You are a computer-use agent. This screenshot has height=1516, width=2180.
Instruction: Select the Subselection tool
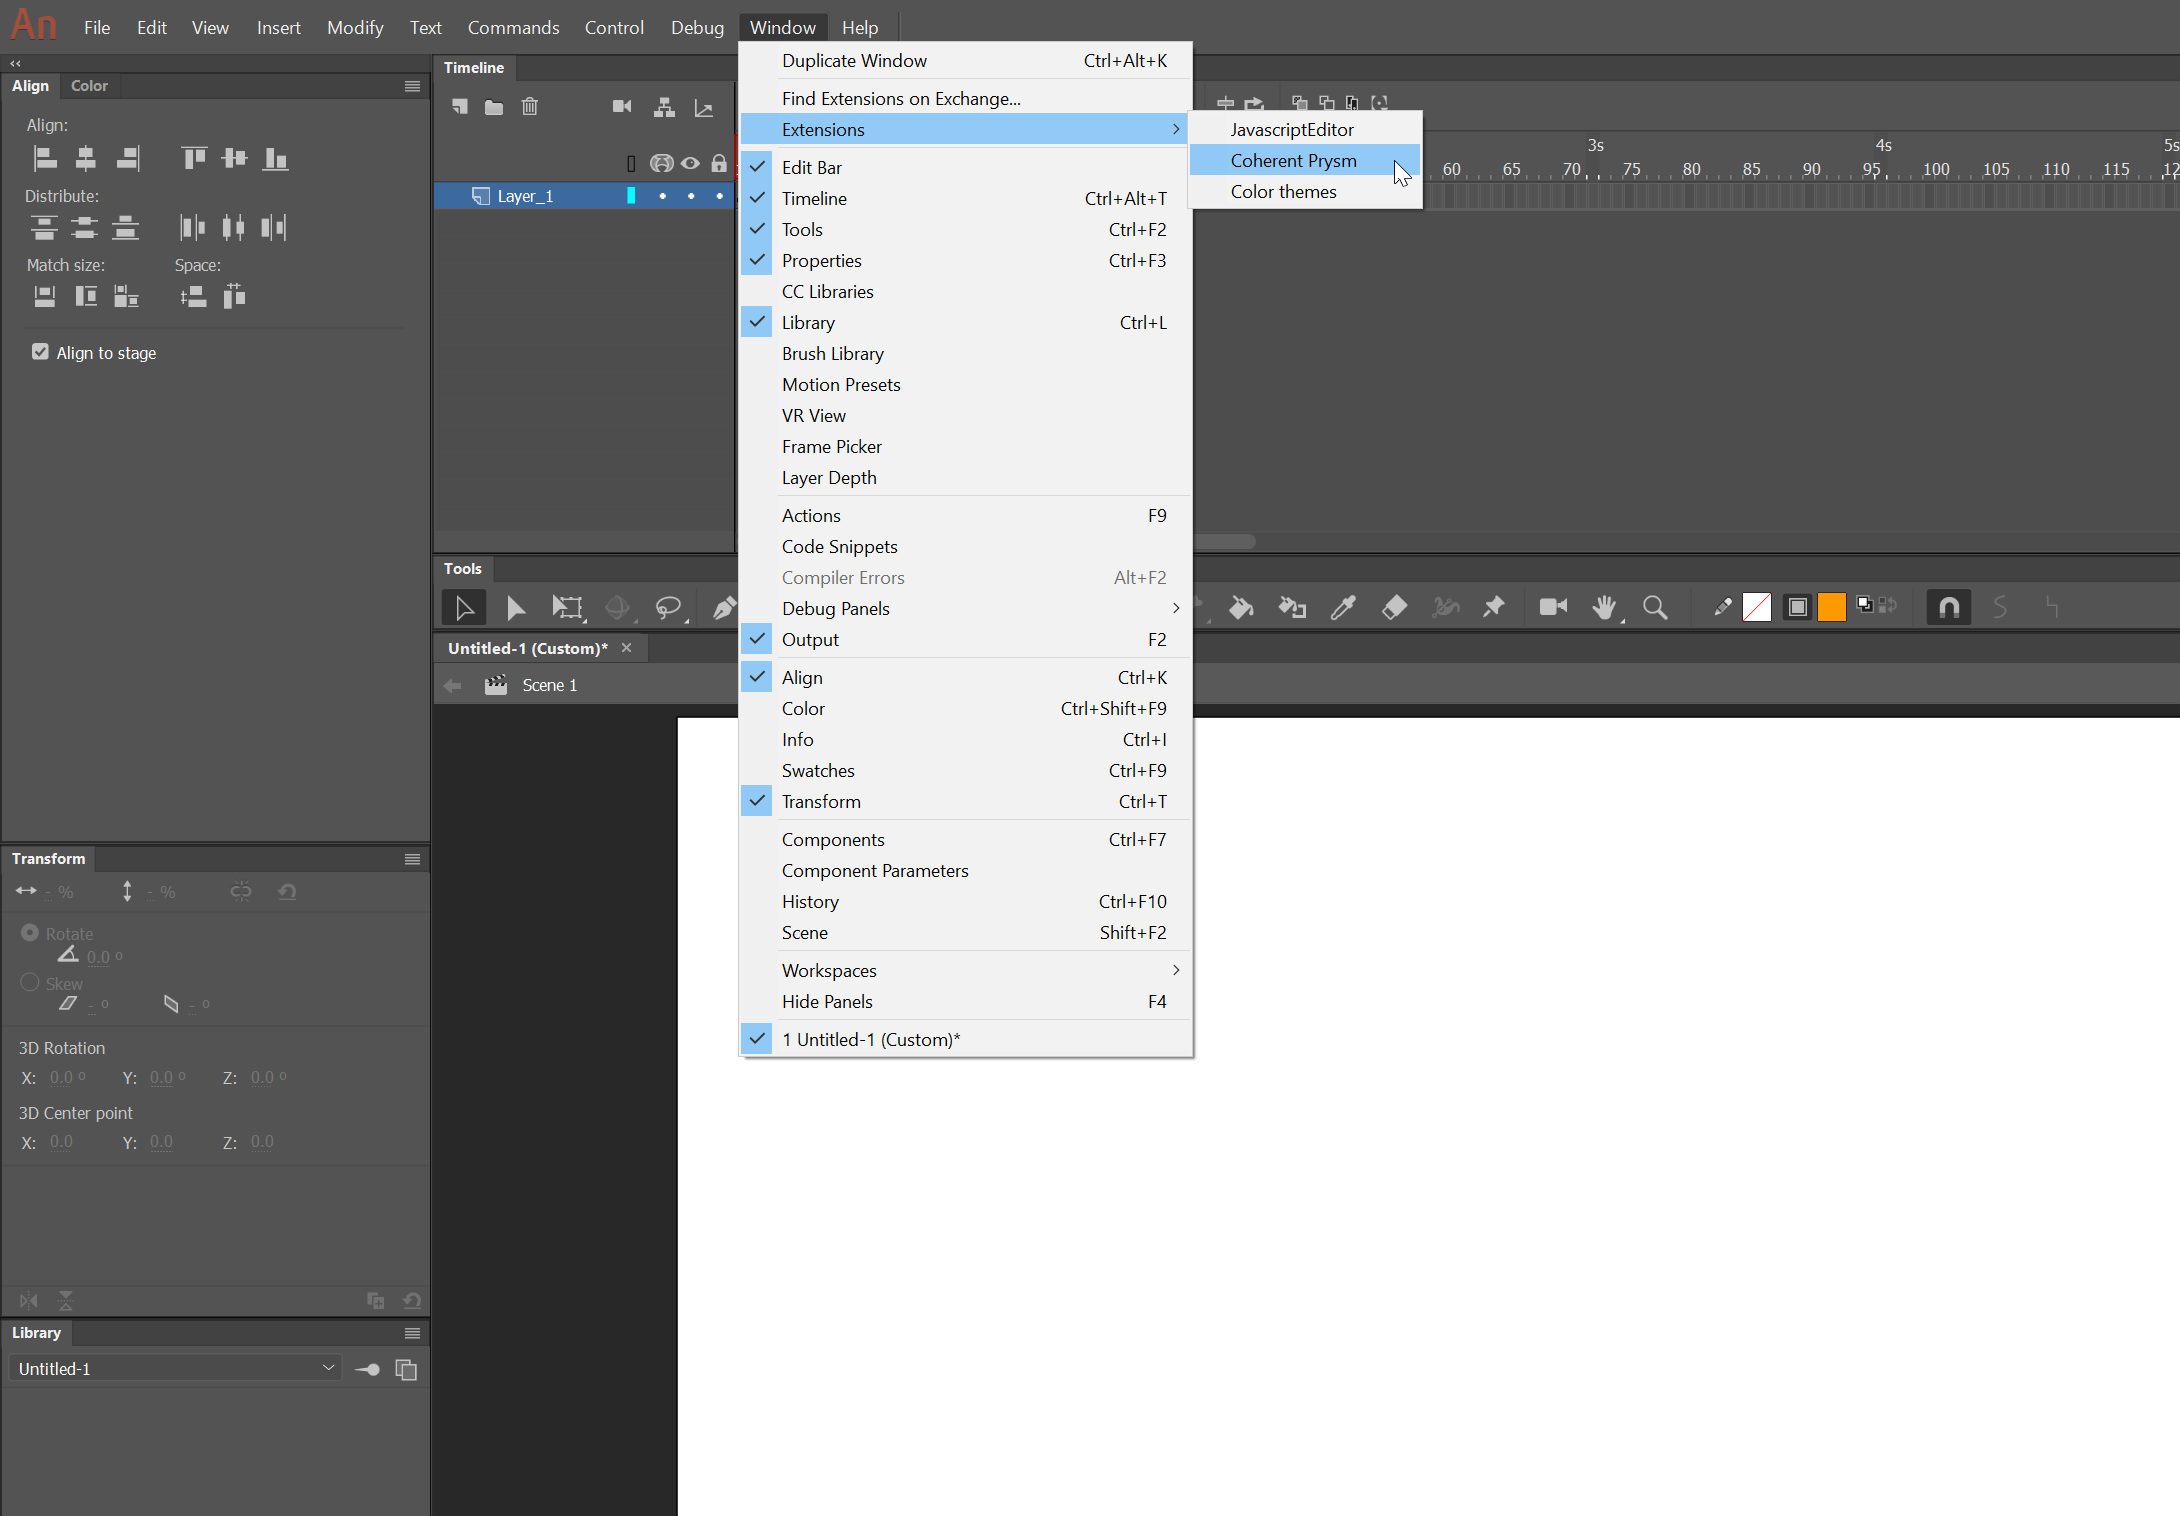coord(516,607)
